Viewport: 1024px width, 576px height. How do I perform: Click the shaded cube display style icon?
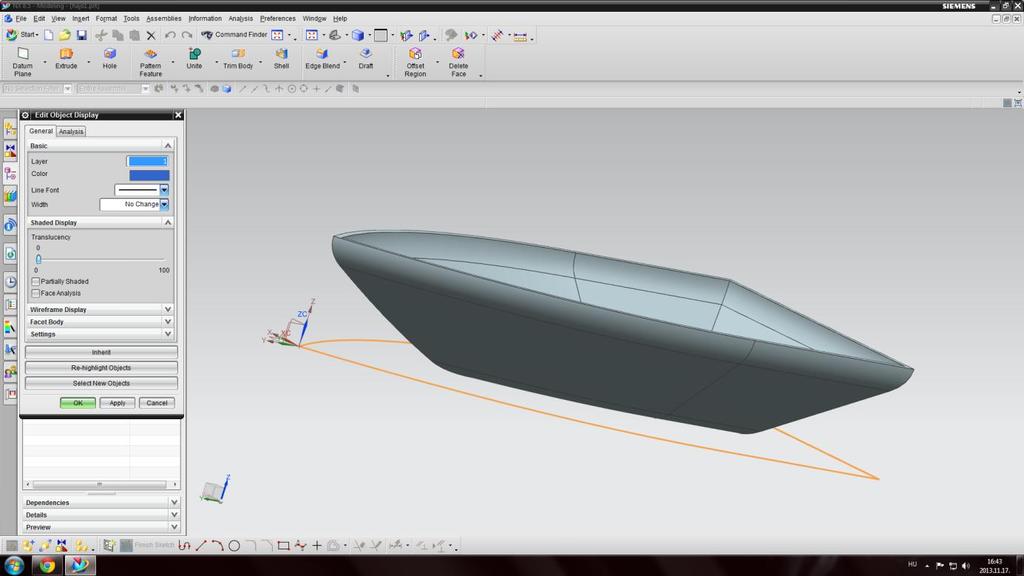click(358, 35)
